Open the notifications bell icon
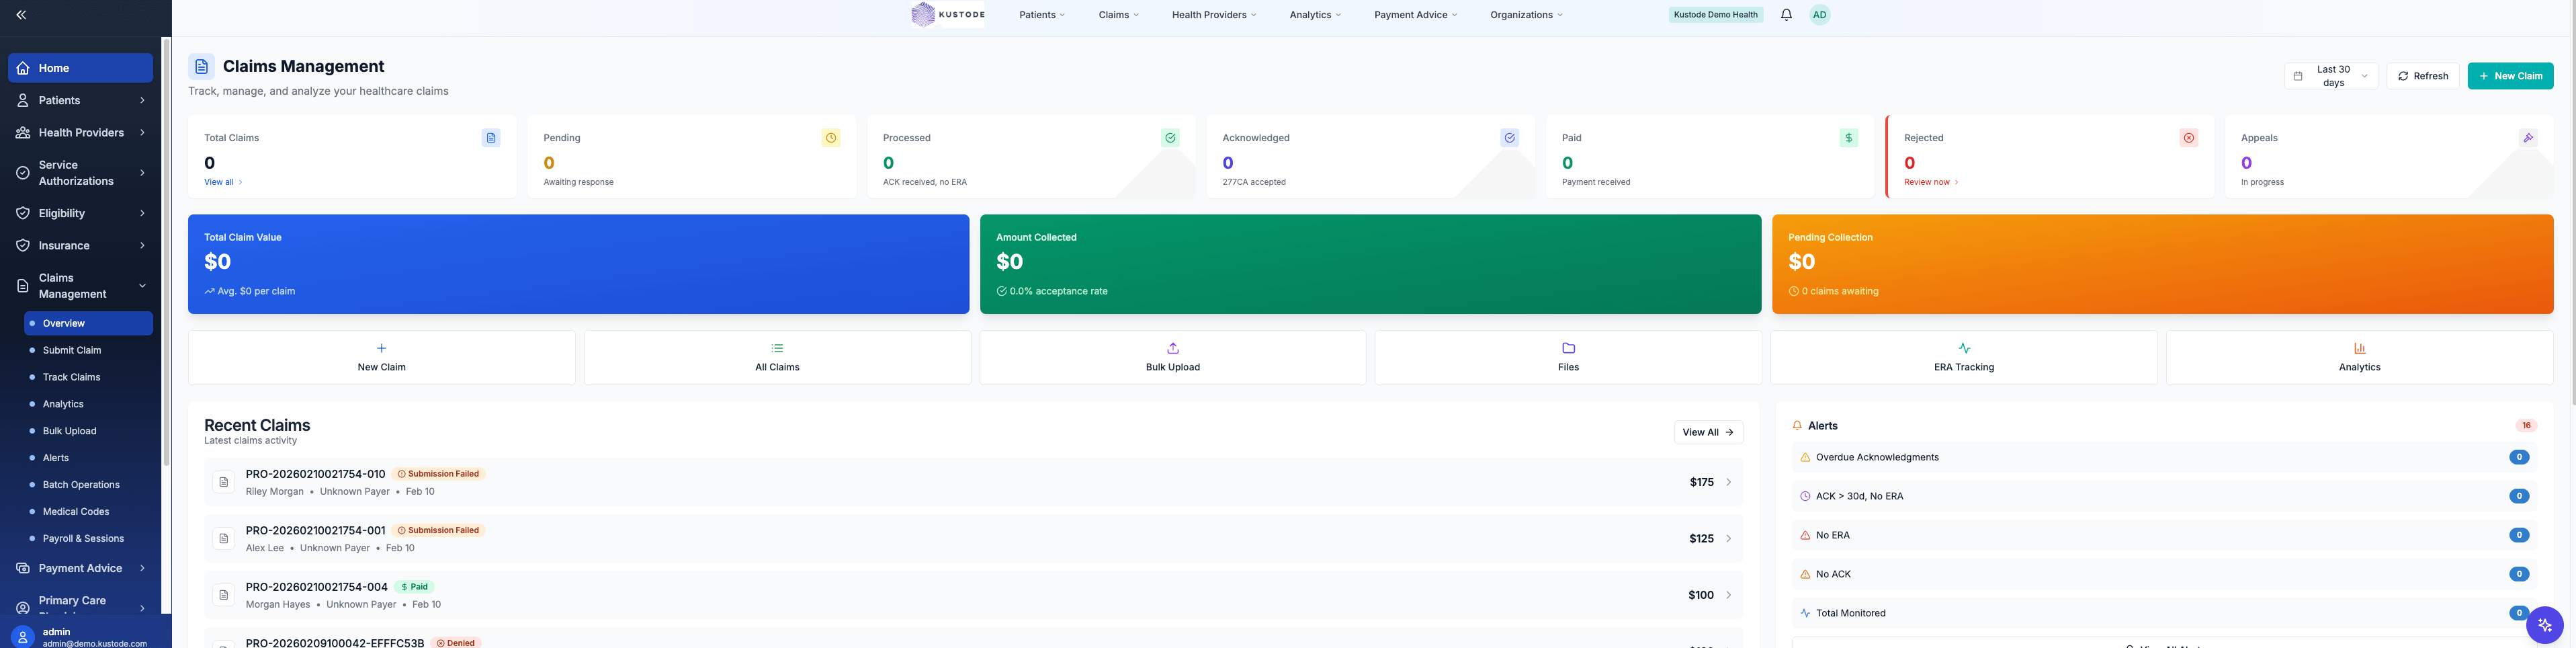 coord(1786,14)
